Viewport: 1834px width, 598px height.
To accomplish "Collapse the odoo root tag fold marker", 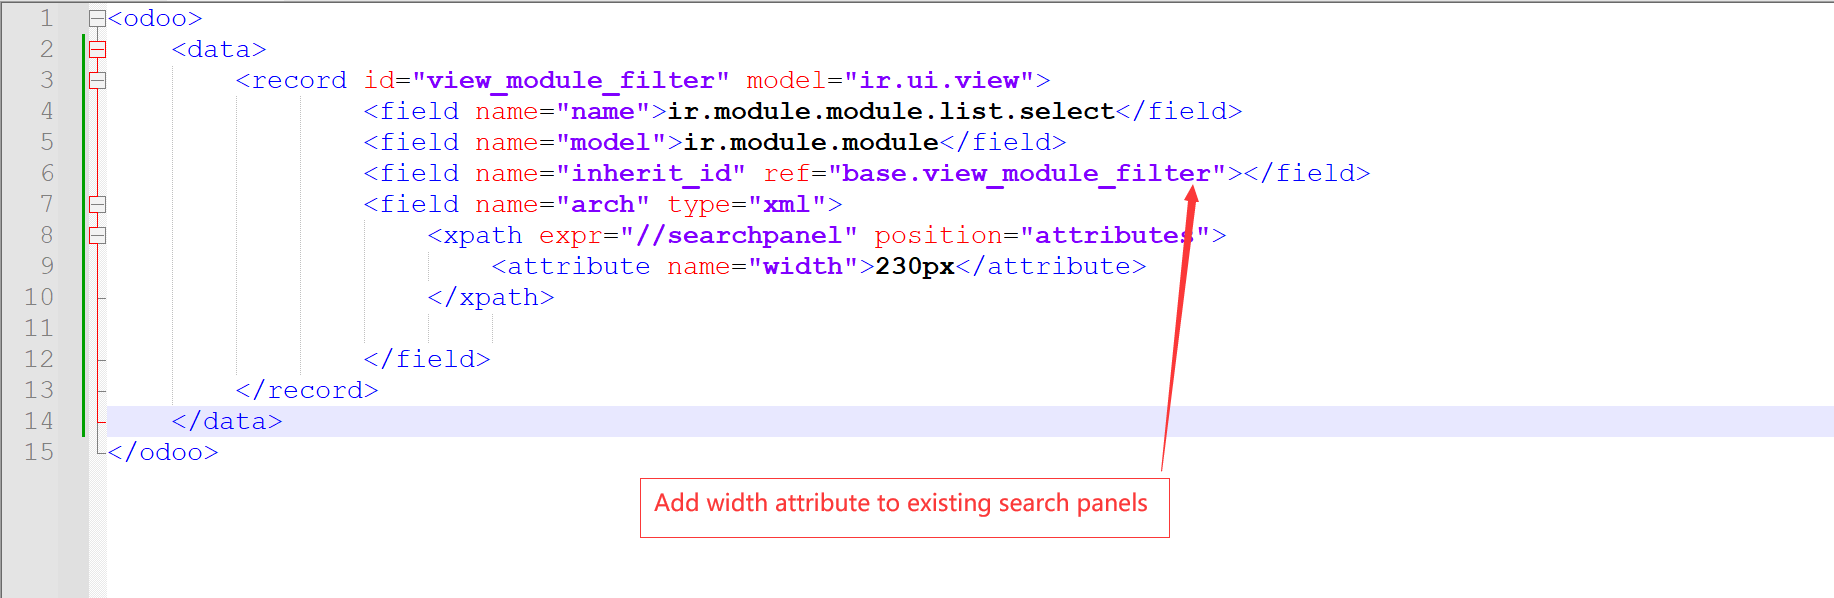I will pos(97,18).
